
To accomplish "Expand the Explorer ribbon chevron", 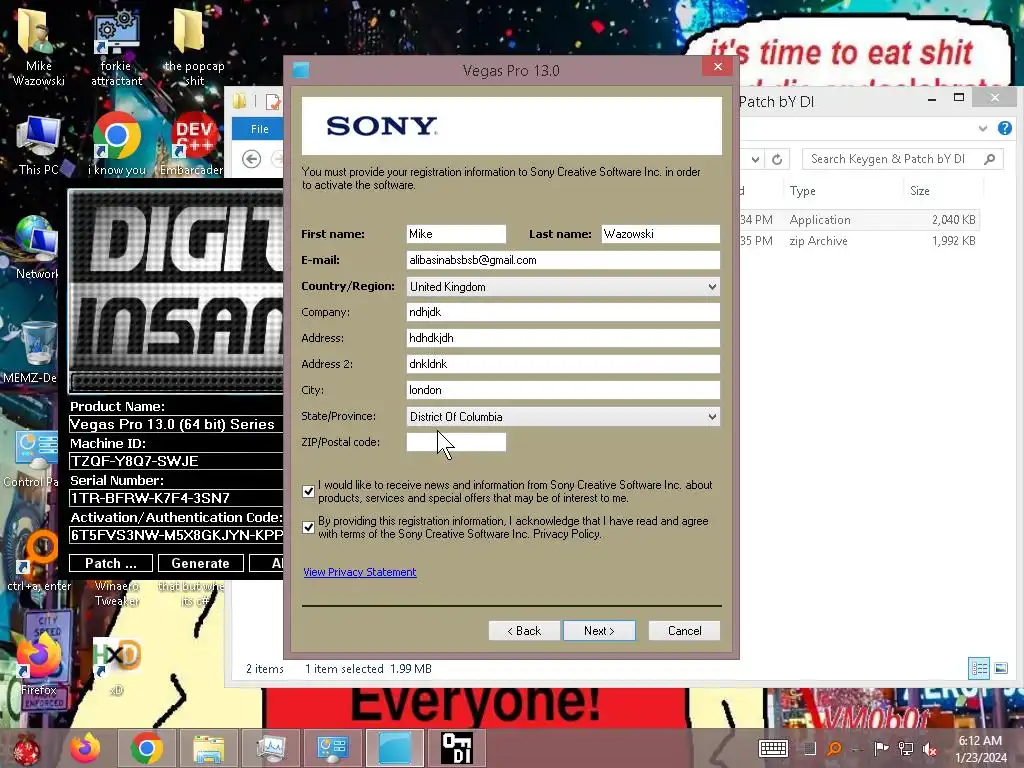I will (982, 129).
